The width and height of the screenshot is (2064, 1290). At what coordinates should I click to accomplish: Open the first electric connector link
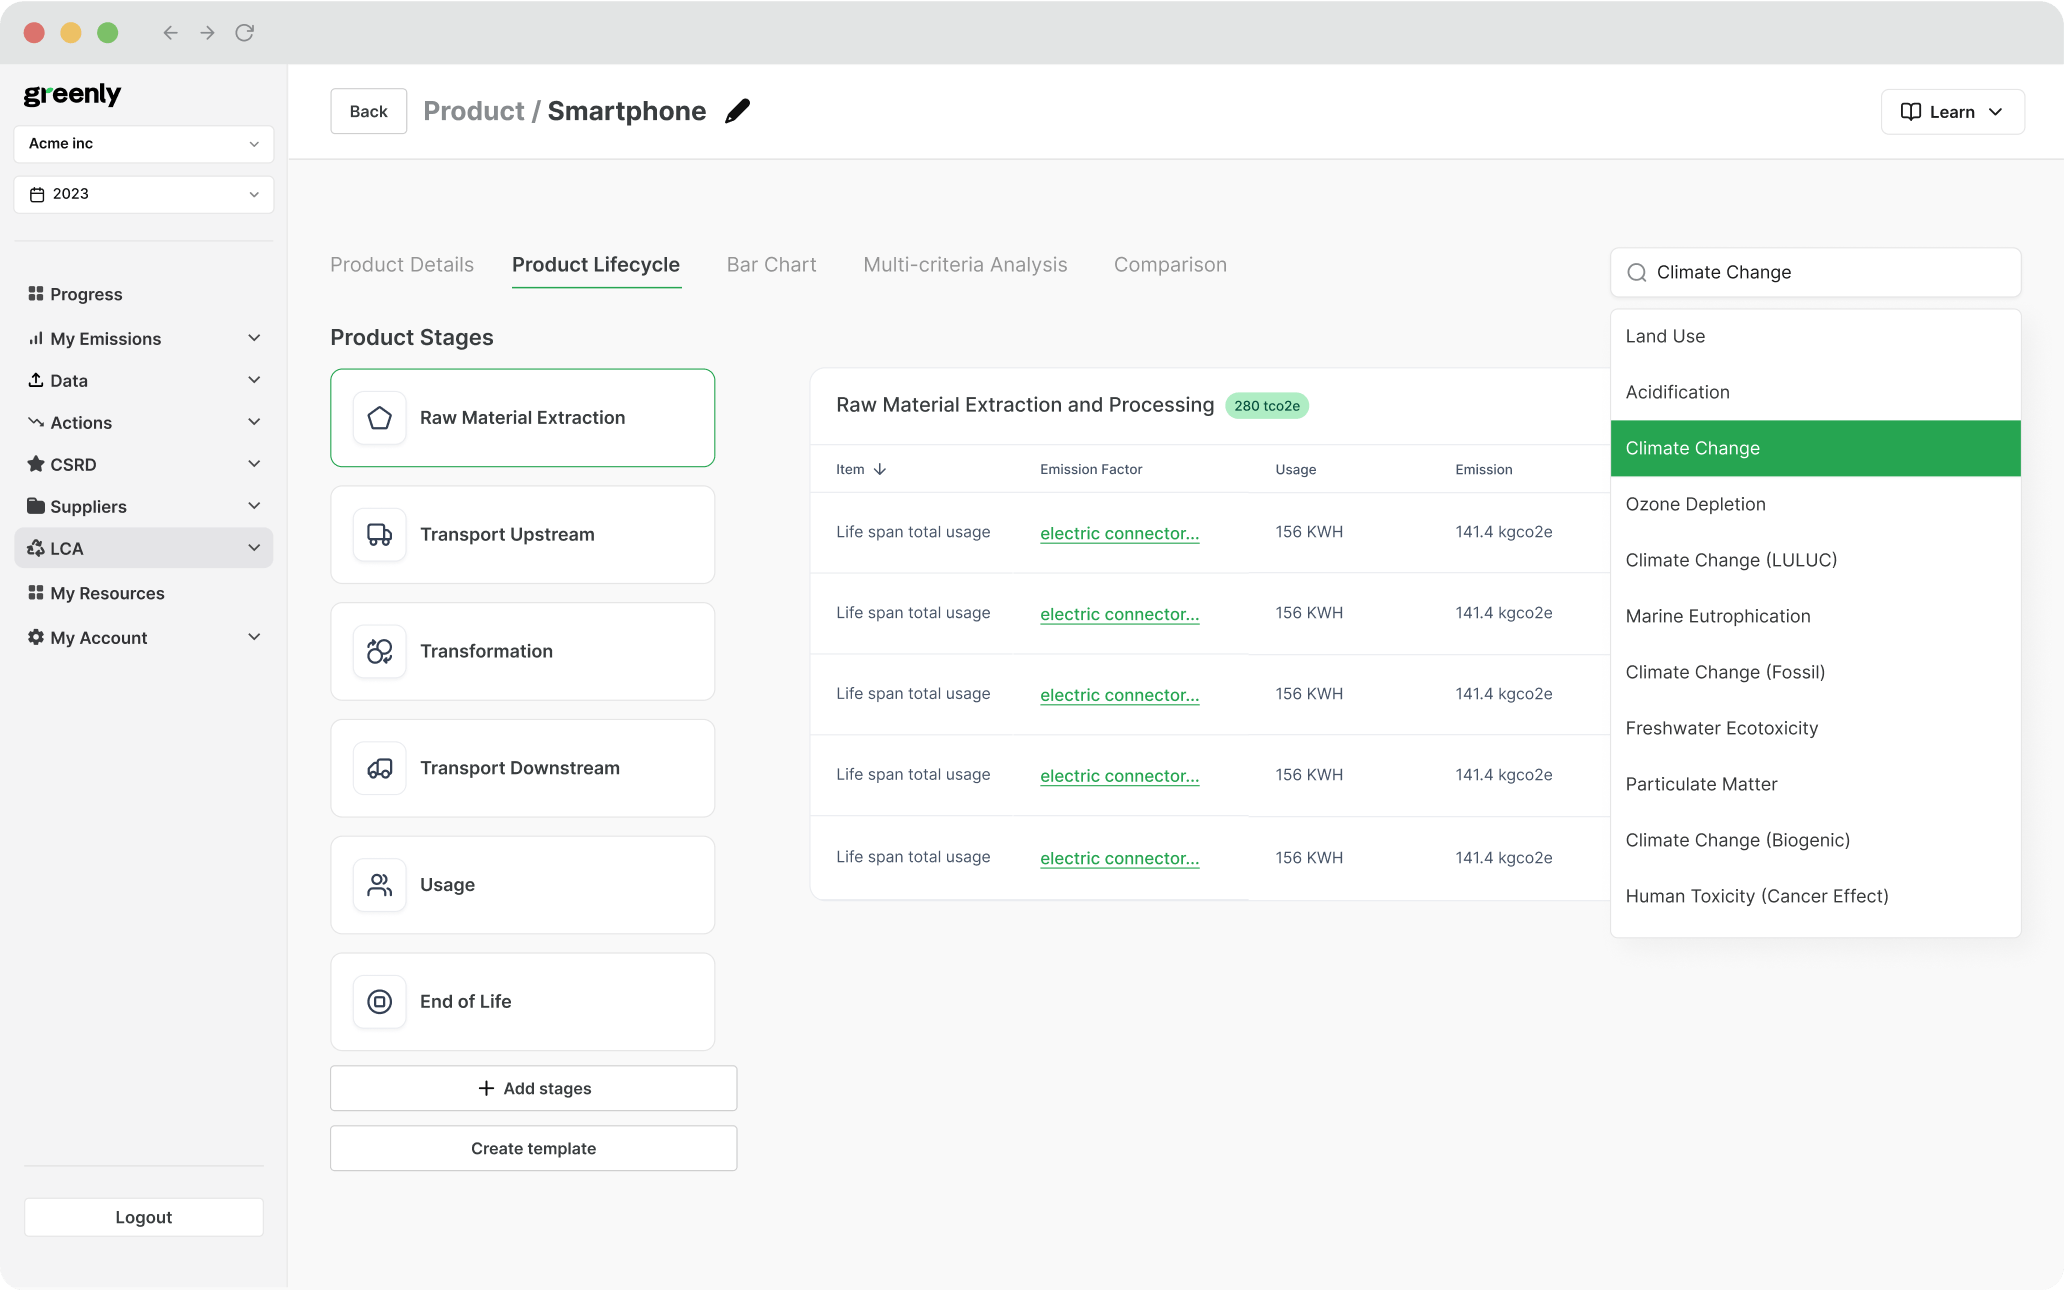(x=1119, y=533)
